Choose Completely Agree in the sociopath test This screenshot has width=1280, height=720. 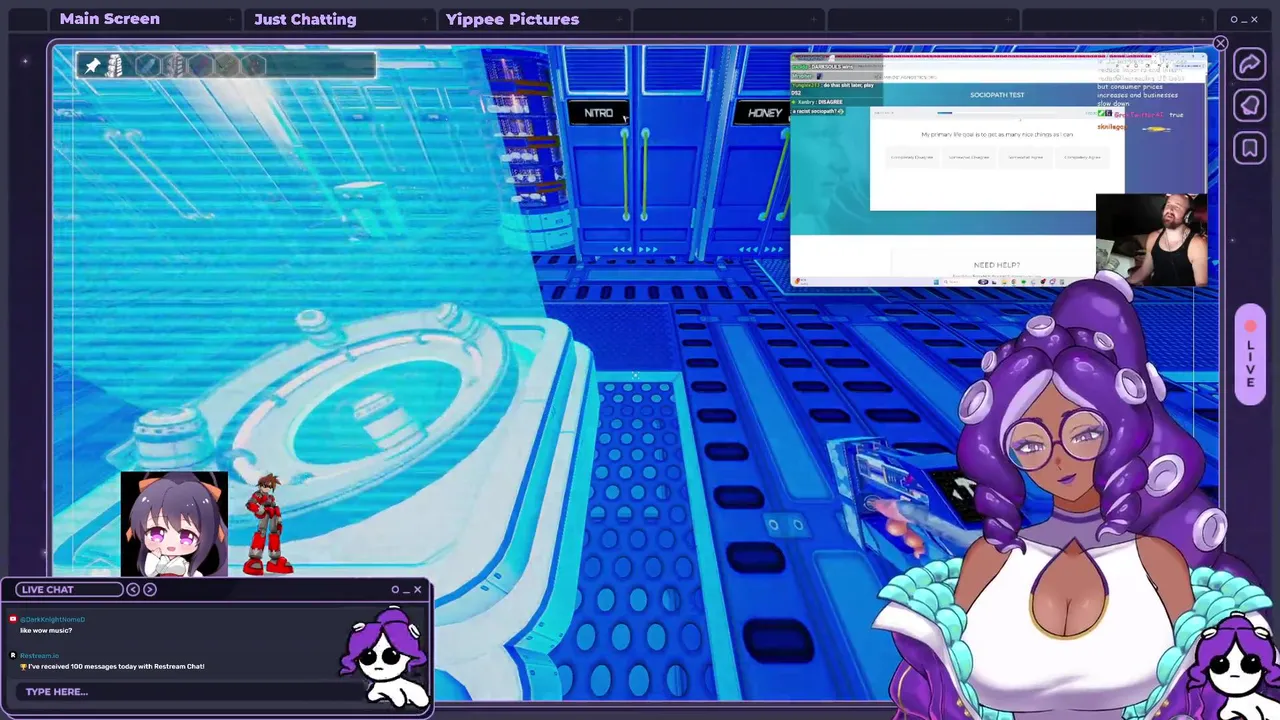tap(1082, 157)
